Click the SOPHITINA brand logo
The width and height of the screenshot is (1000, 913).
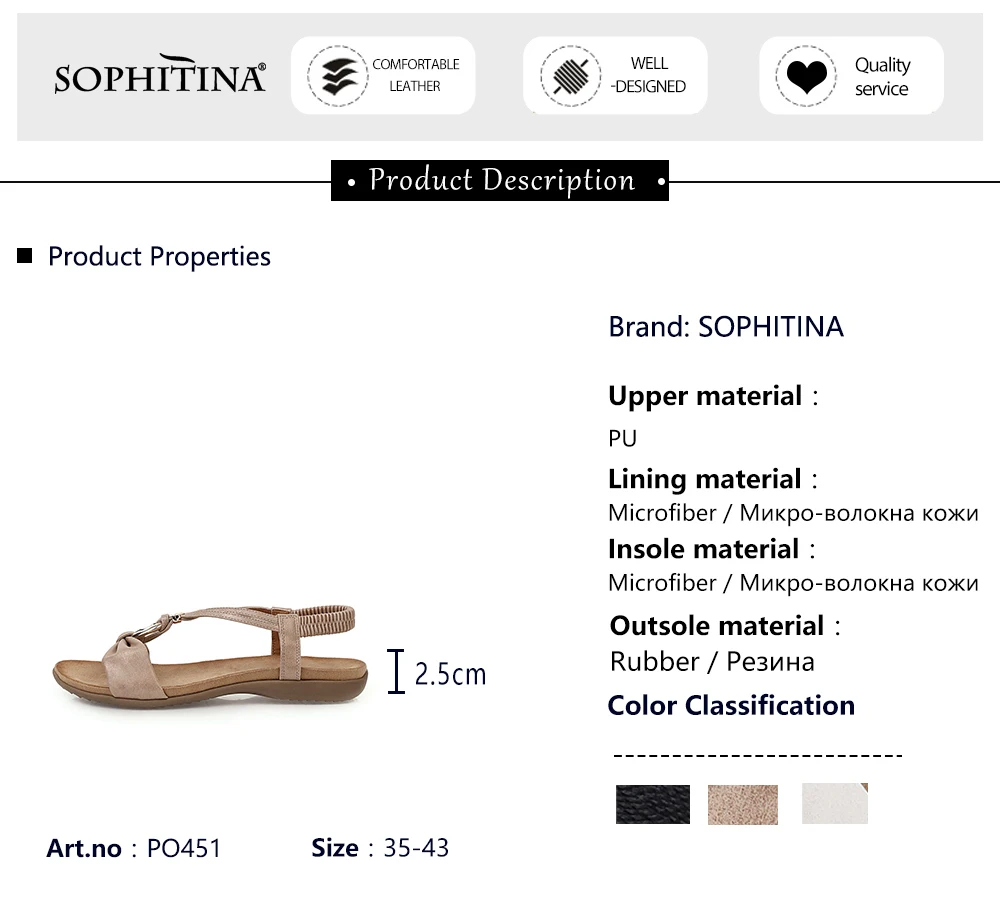coord(160,76)
